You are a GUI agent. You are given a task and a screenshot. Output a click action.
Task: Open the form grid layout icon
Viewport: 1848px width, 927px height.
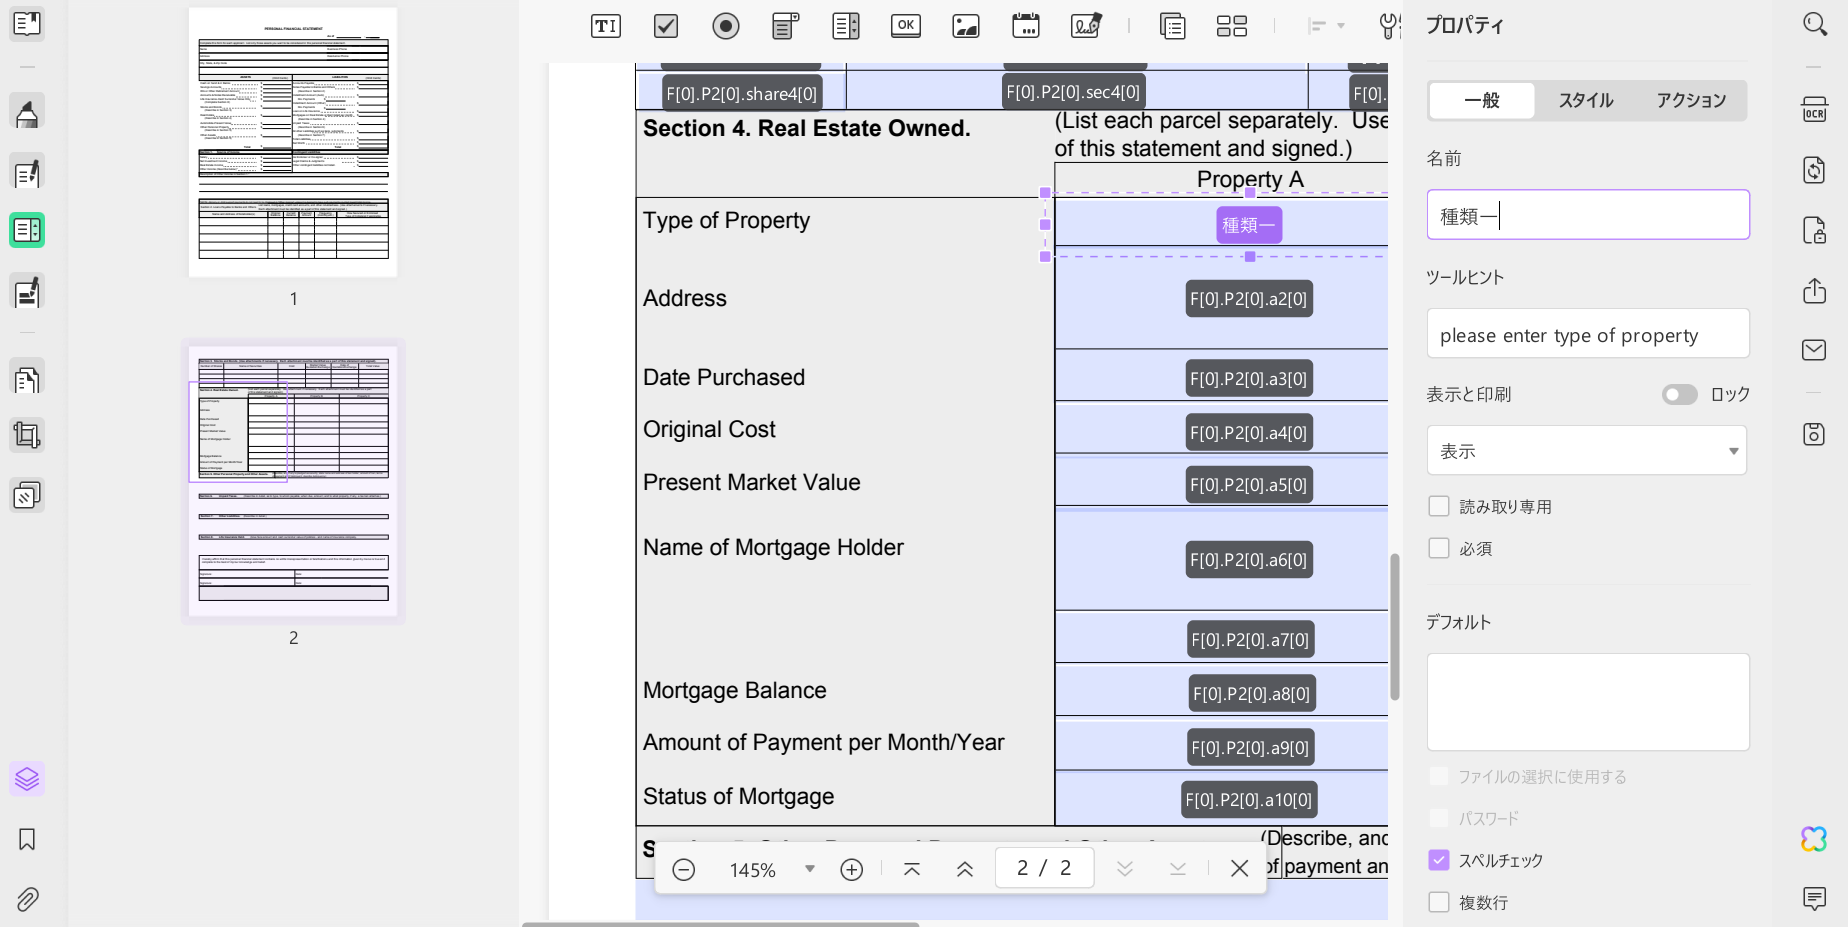pos(1232,26)
